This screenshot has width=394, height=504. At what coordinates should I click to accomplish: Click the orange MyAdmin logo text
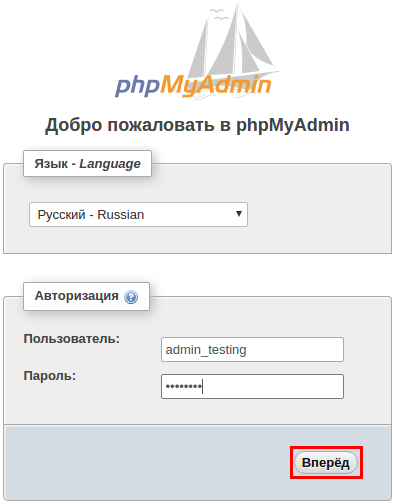point(216,85)
